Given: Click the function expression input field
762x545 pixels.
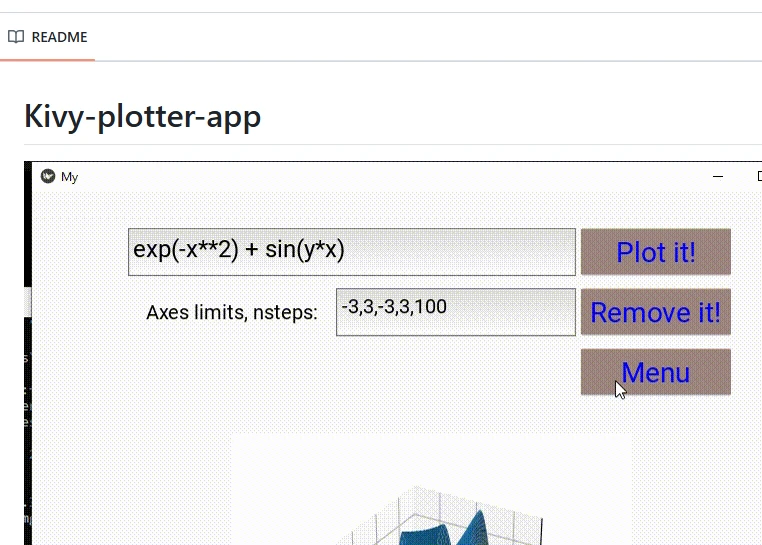Looking at the screenshot, I should tap(352, 252).
